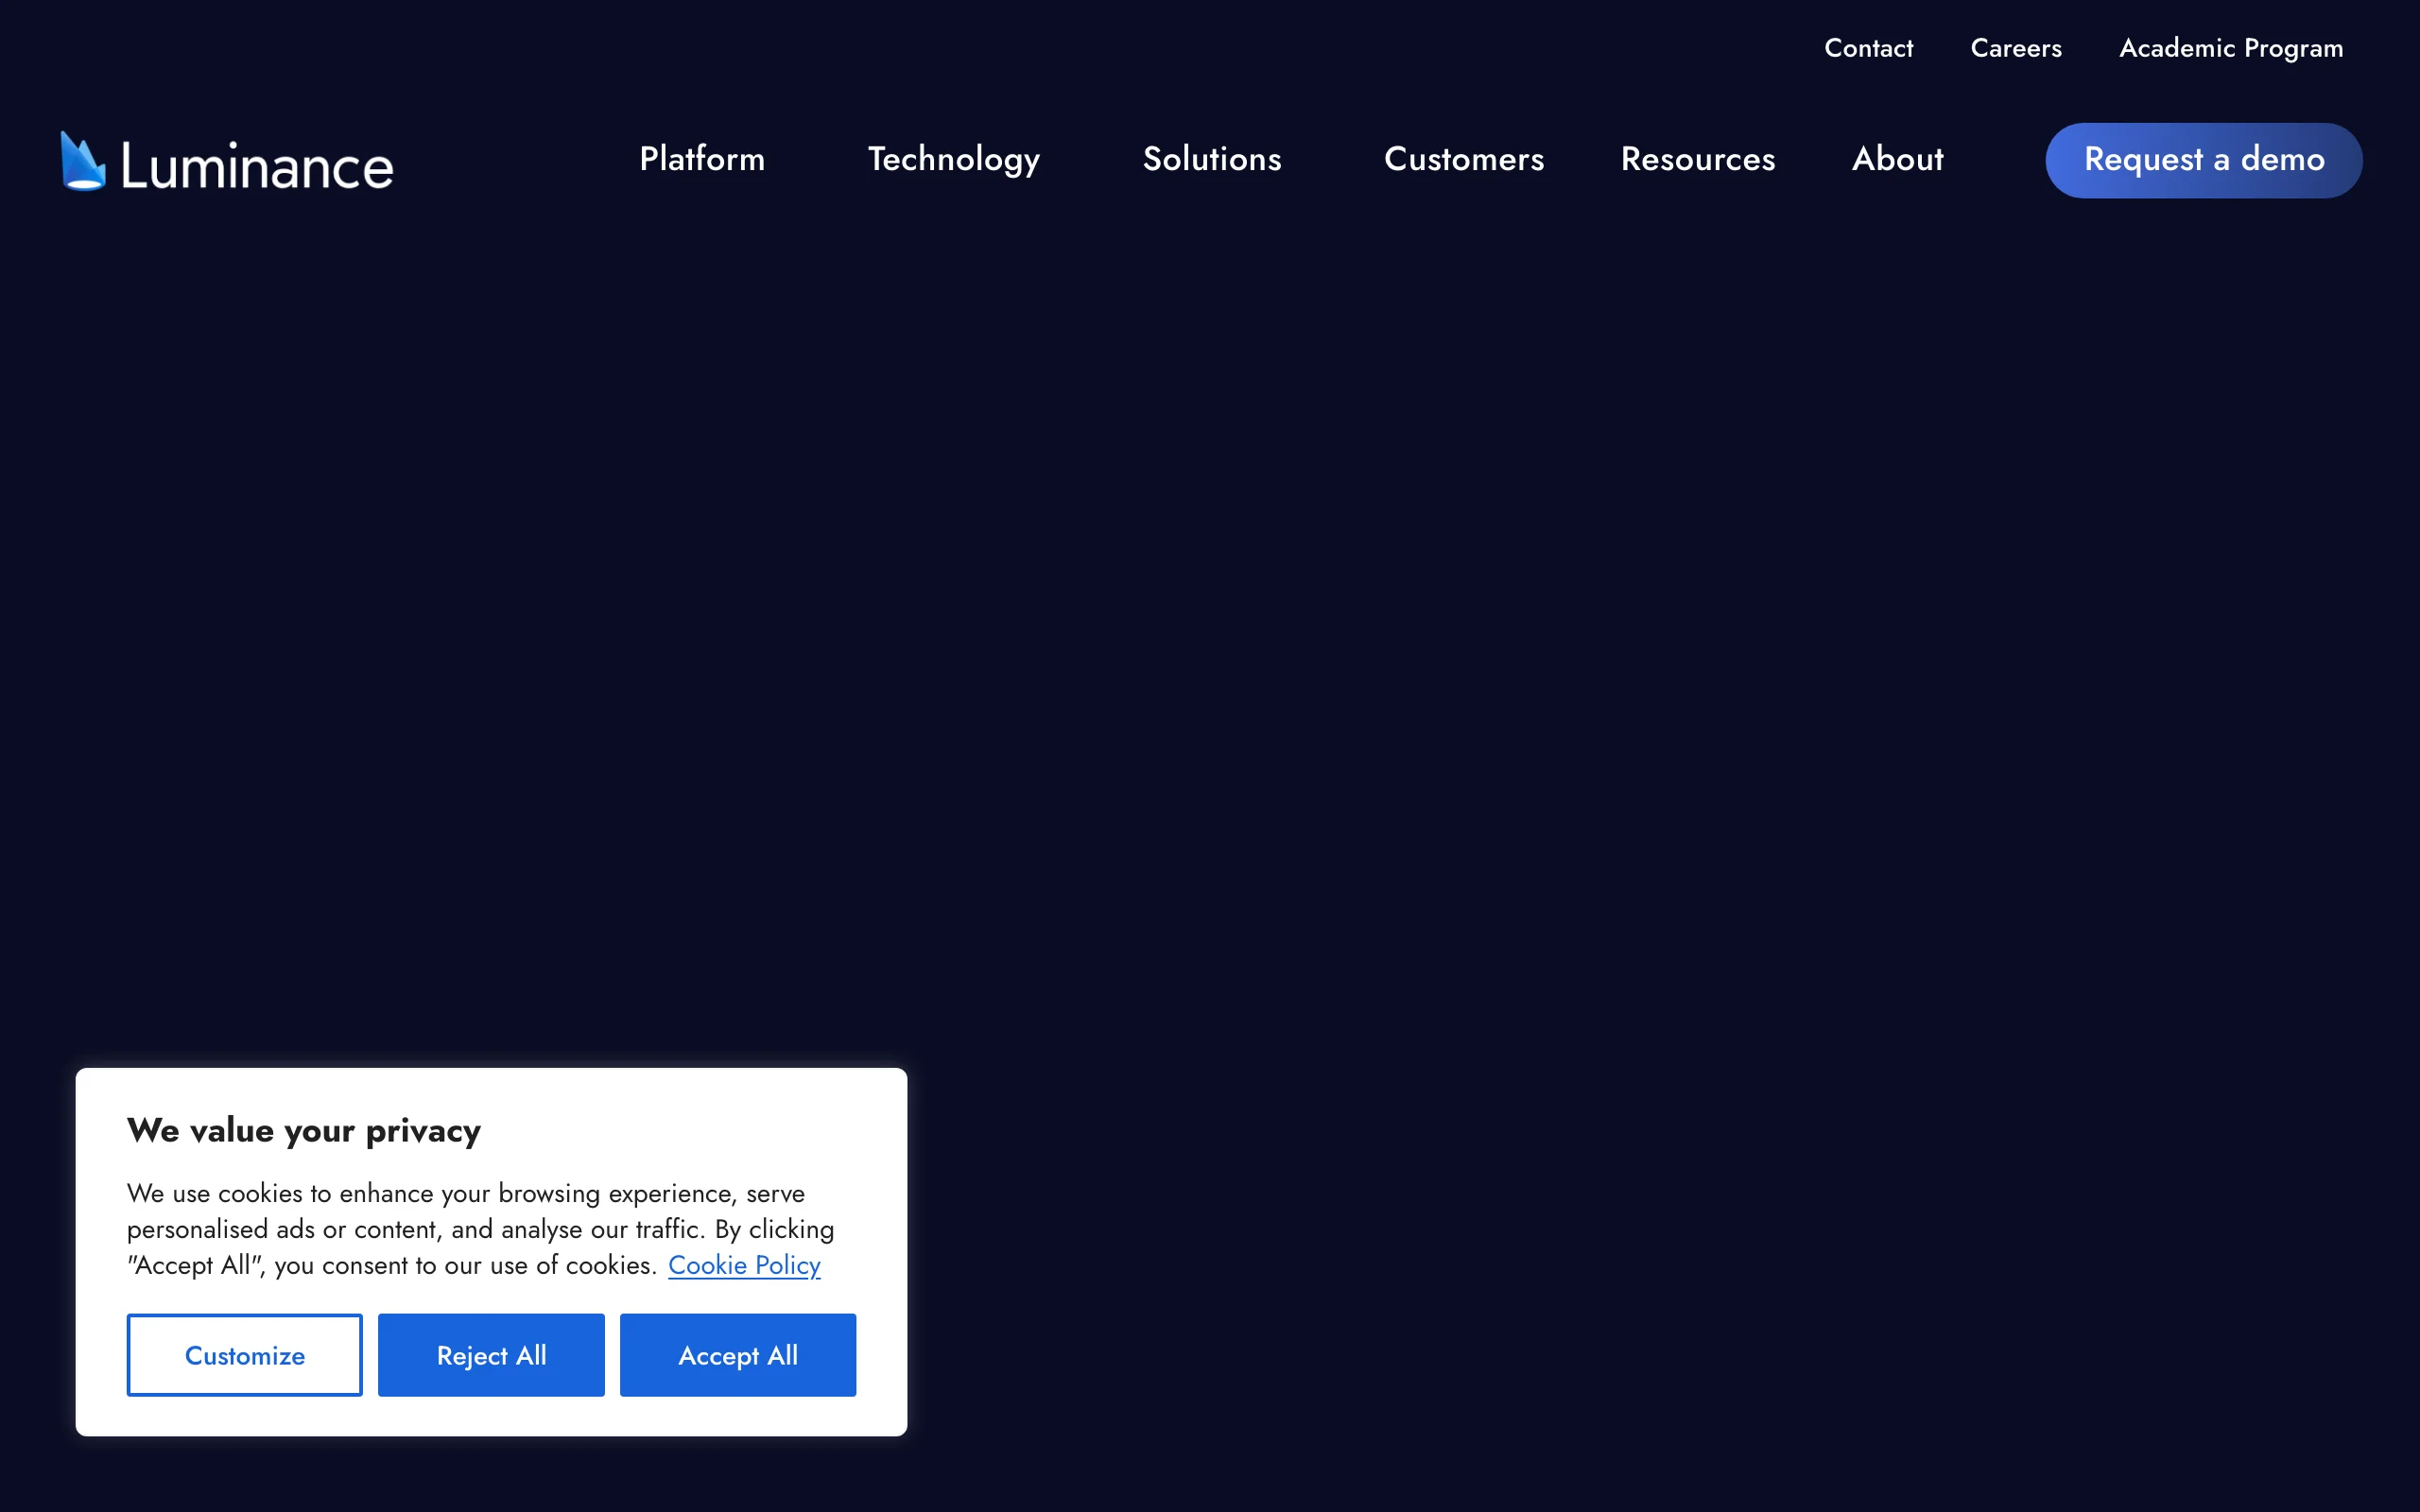Customize cookie preferences

click(x=245, y=1355)
